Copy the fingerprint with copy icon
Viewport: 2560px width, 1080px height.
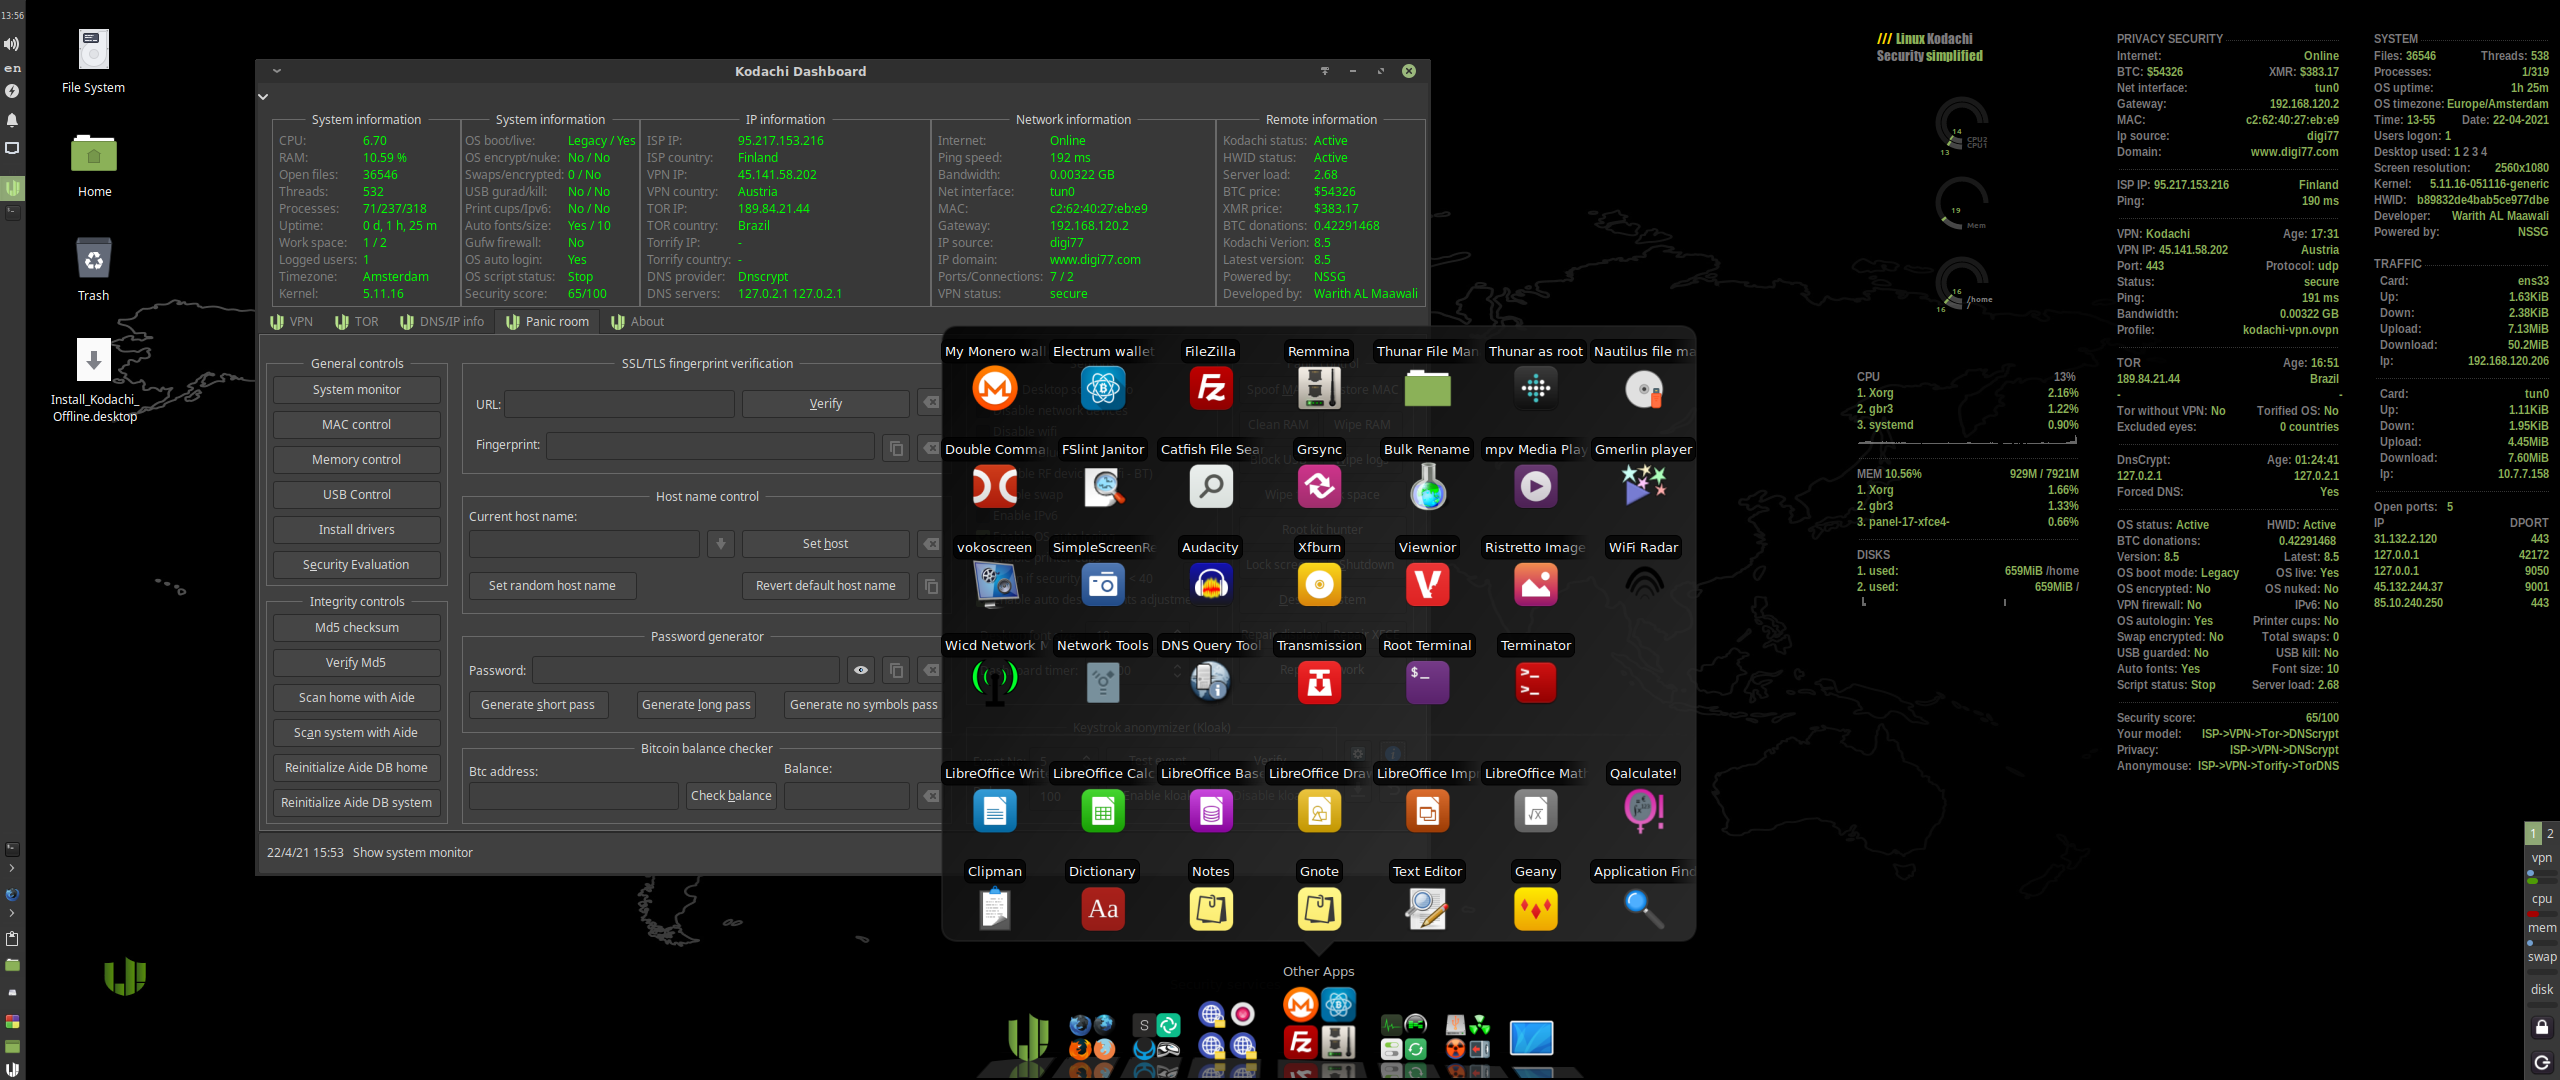(x=896, y=448)
